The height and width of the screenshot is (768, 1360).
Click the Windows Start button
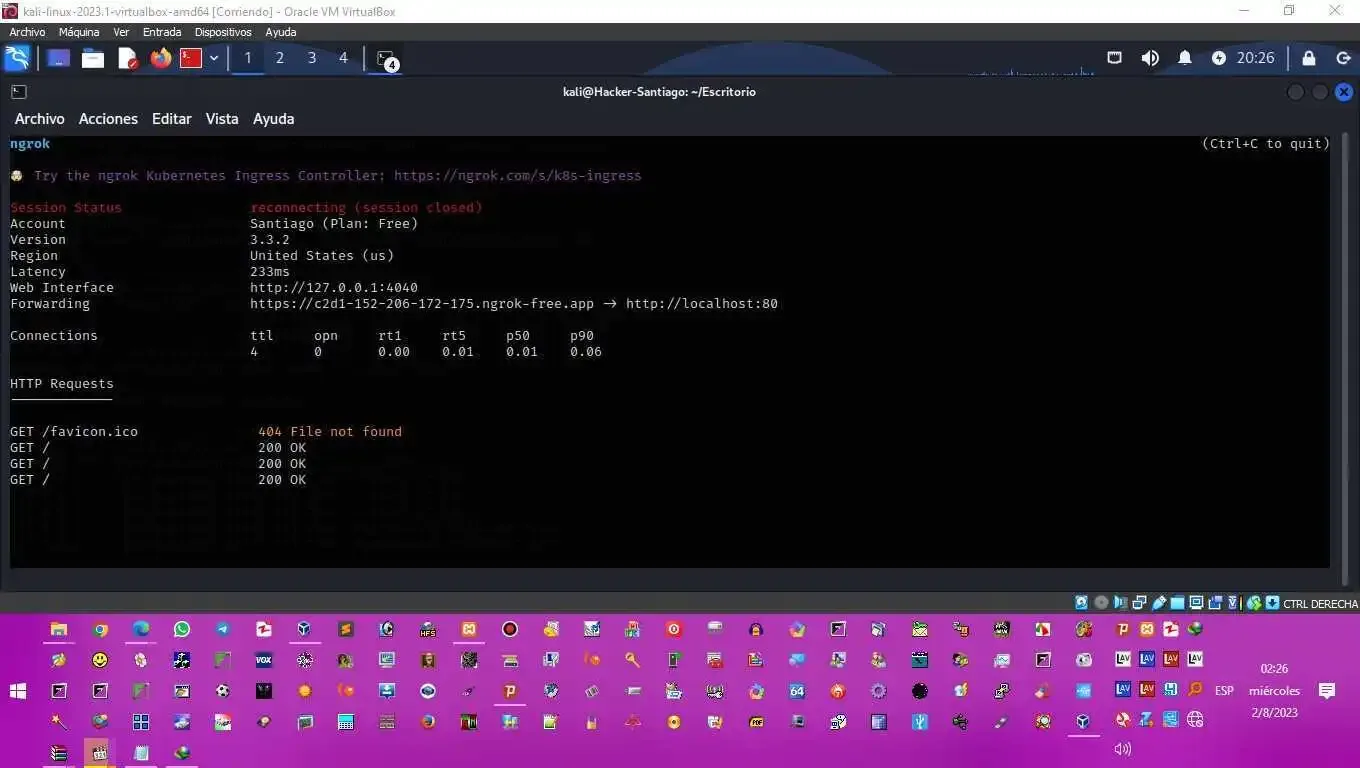pos(17,691)
